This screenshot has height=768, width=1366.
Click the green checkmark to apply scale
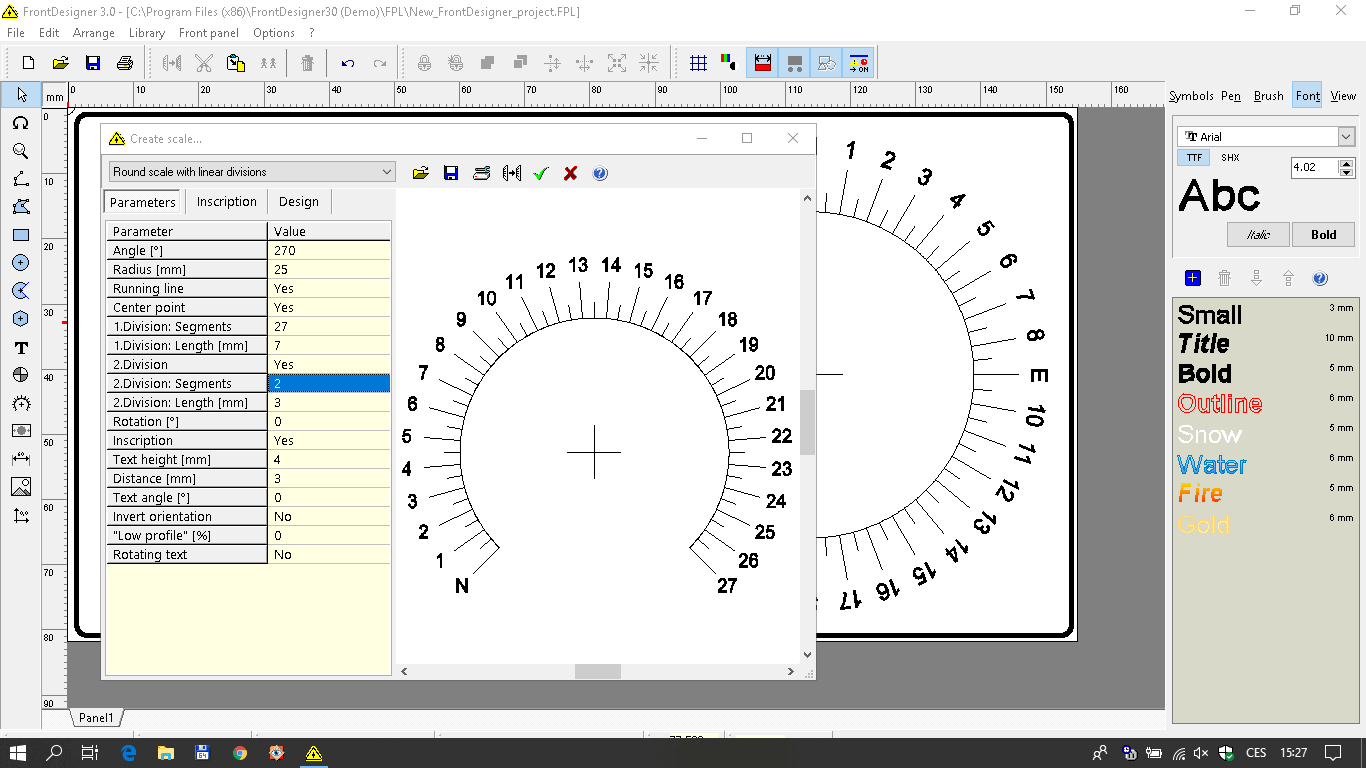pos(541,173)
